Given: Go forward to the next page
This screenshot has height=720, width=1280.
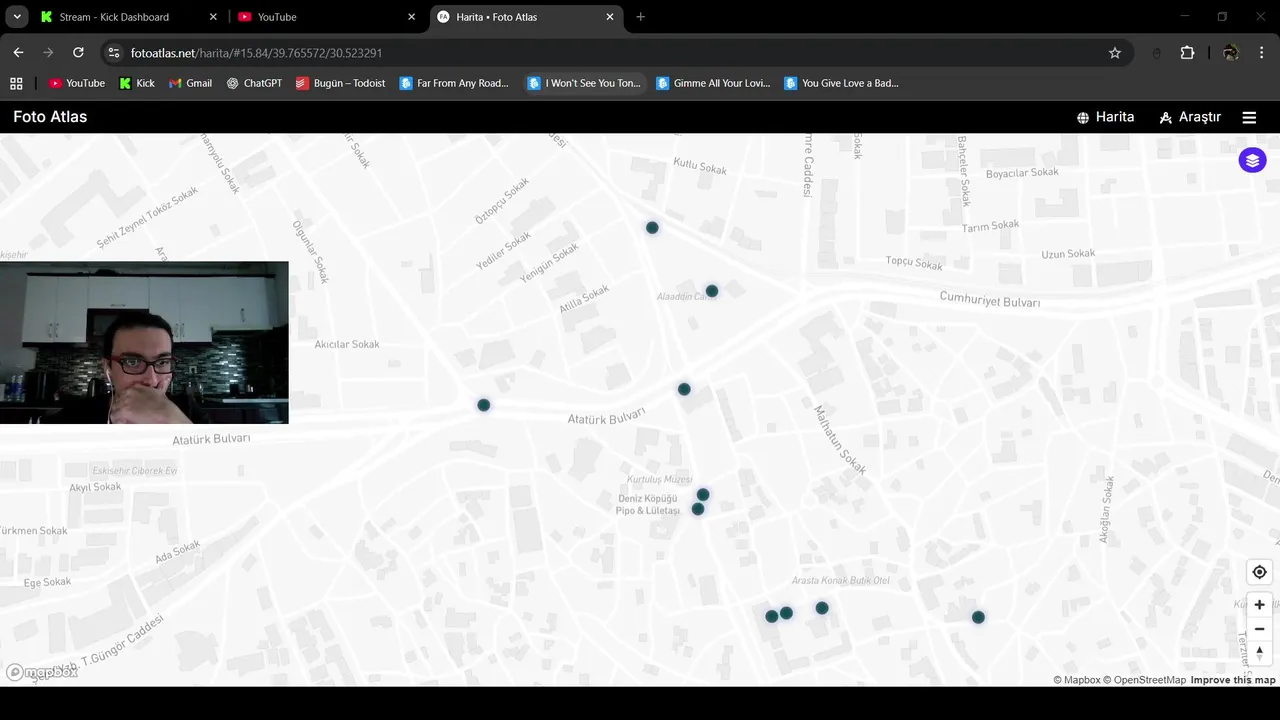Looking at the screenshot, I should pos(48,53).
